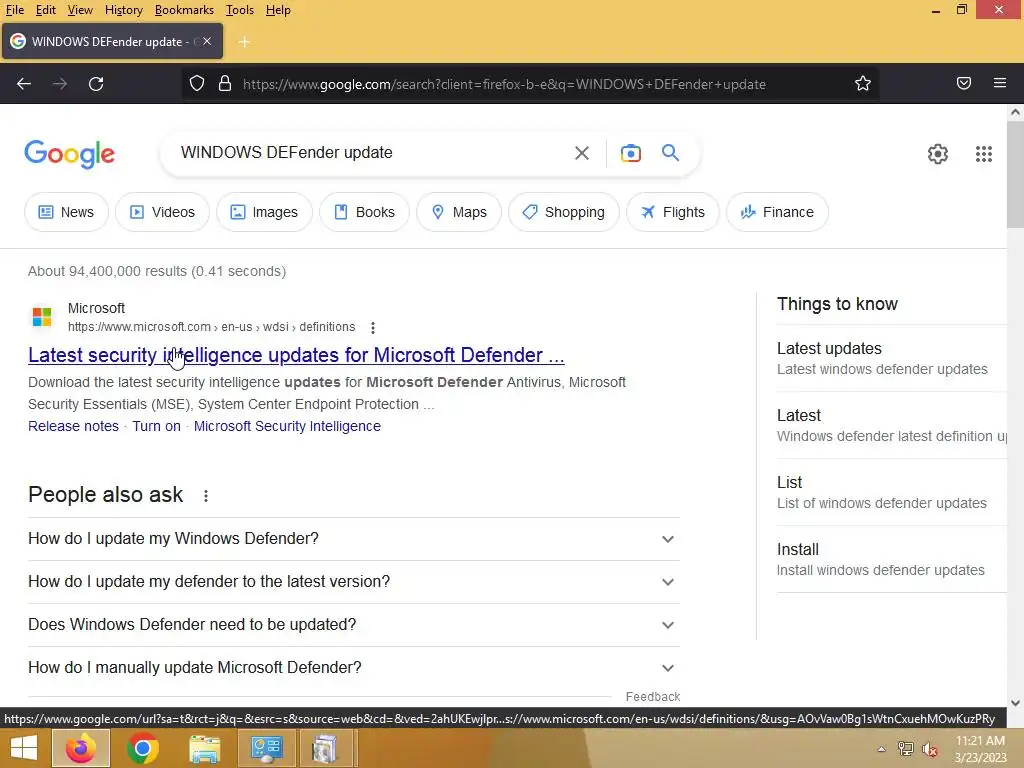This screenshot has width=1024, height=768.
Task: Click the taskbar clock showing 11:21 AM
Action: pos(980,749)
